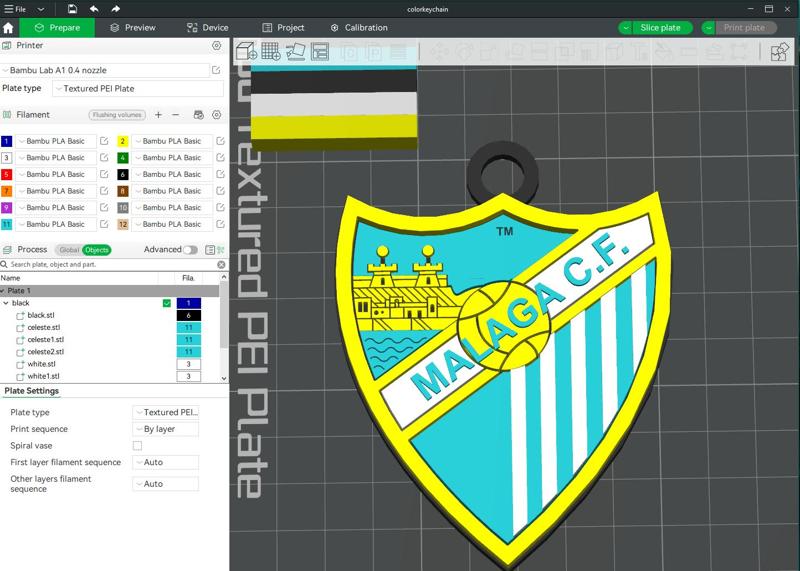This screenshot has width=800, height=571.
Task: Edit filament 6 preset icon
Action: click(220, 174)
